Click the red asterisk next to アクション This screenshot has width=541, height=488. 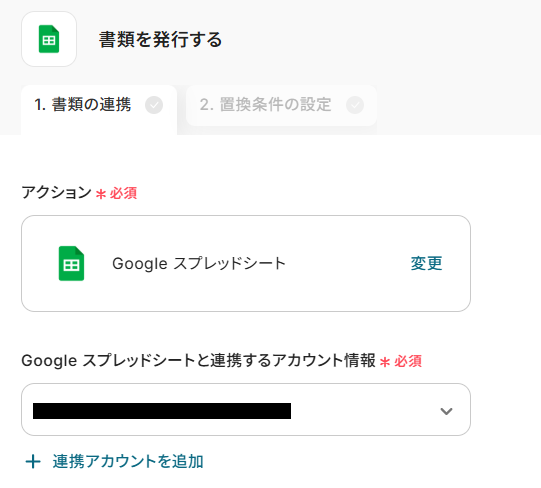[x=101, y=194]
